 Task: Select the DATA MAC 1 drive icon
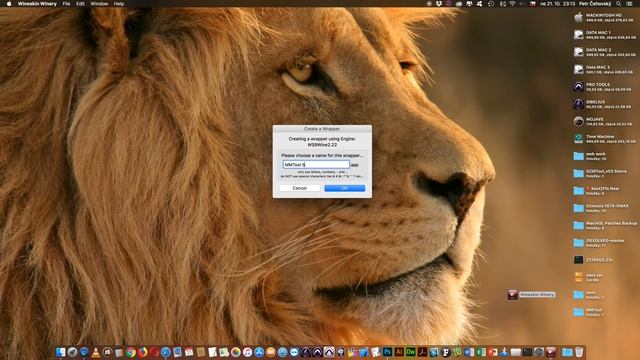pyautogui.click(x=578, y=35)
